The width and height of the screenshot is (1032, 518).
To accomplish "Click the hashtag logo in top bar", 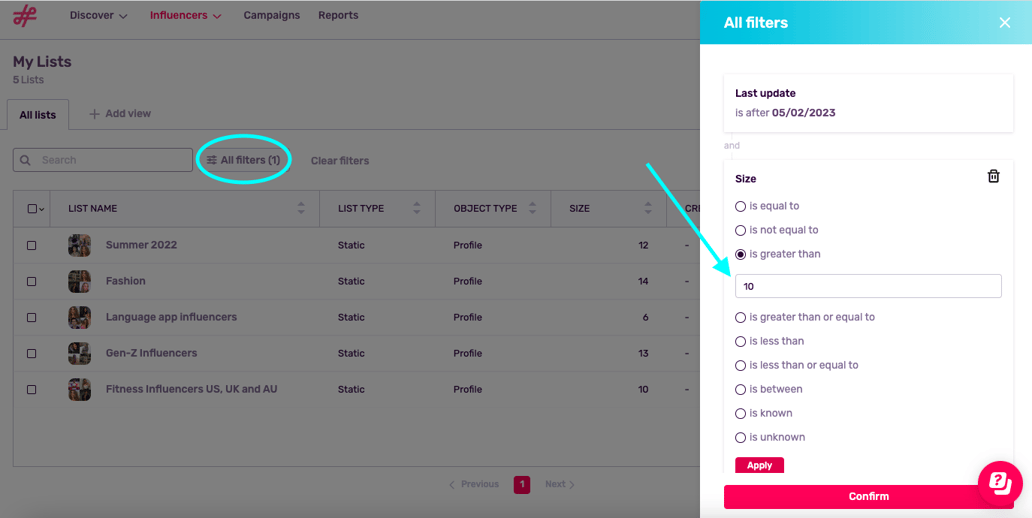I will (x=24, y=16).
